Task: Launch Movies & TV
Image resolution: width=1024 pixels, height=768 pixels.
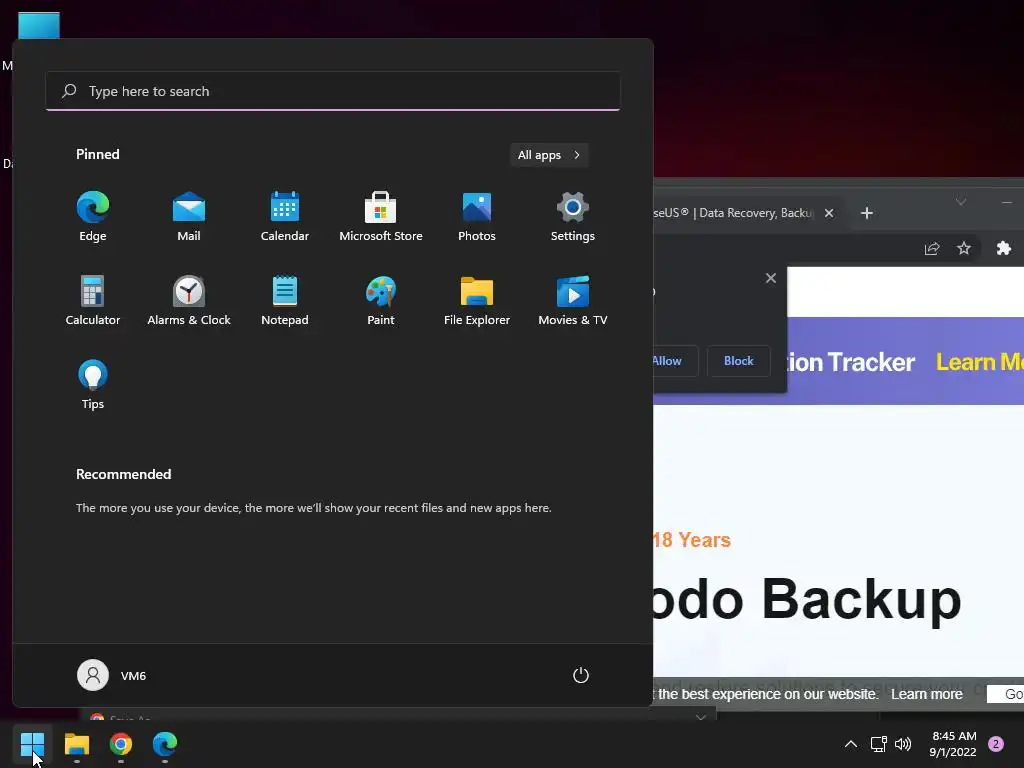Action: tap(573, 300)
